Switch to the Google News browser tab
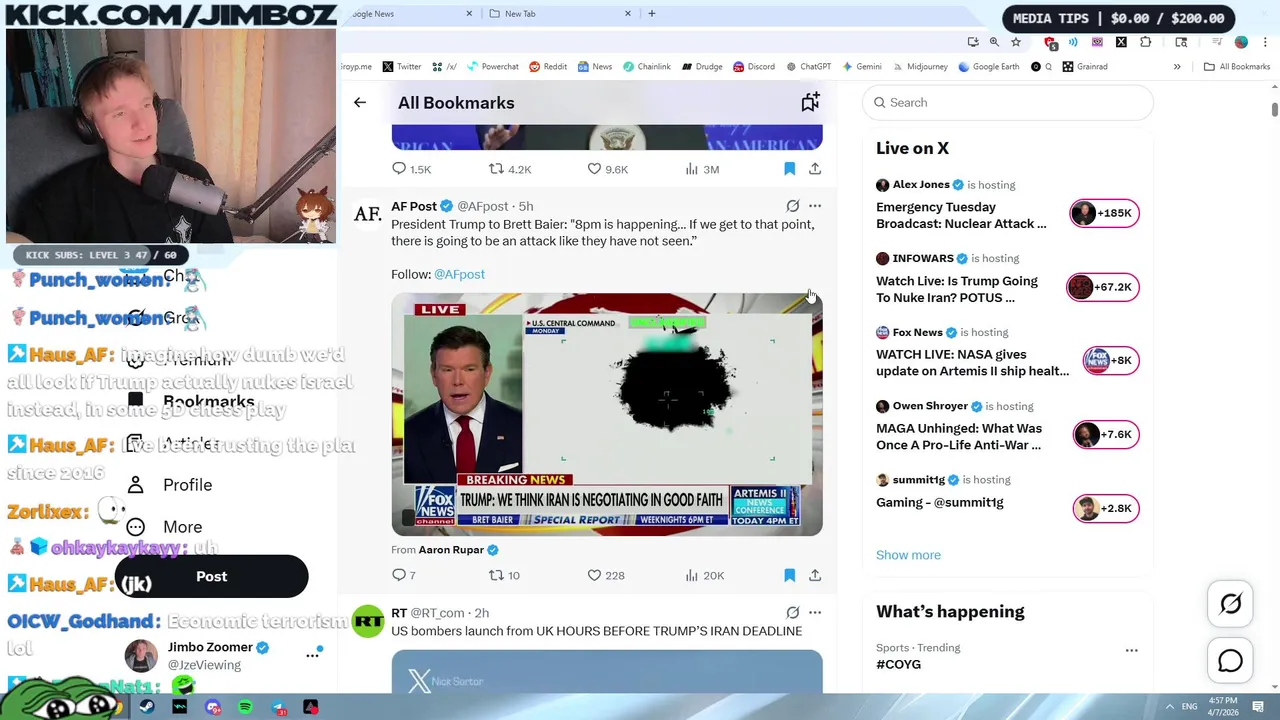This screenshot has width=1280, height=720. (x=410, y=14)
